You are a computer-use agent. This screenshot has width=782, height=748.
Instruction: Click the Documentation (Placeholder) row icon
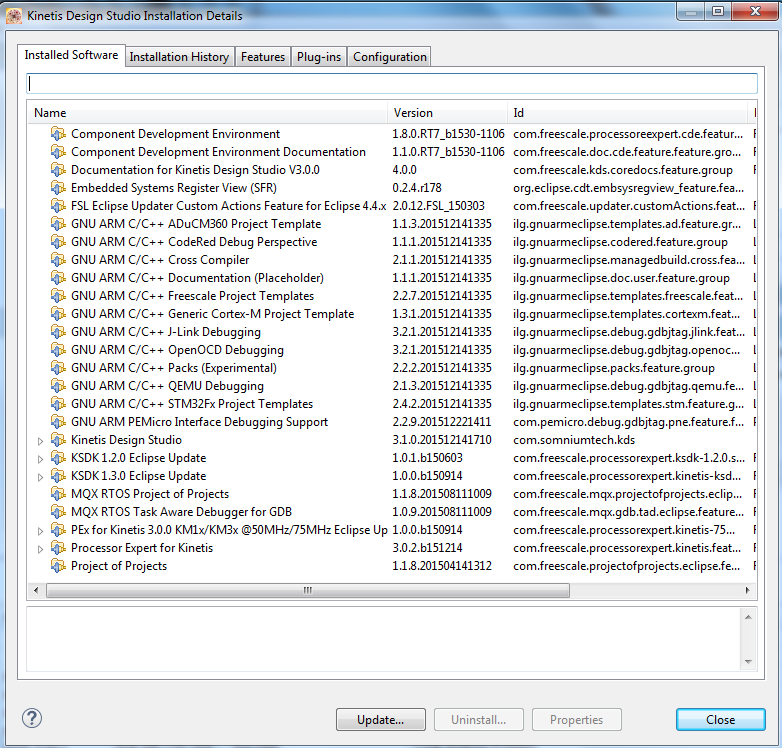pos(58,277)
